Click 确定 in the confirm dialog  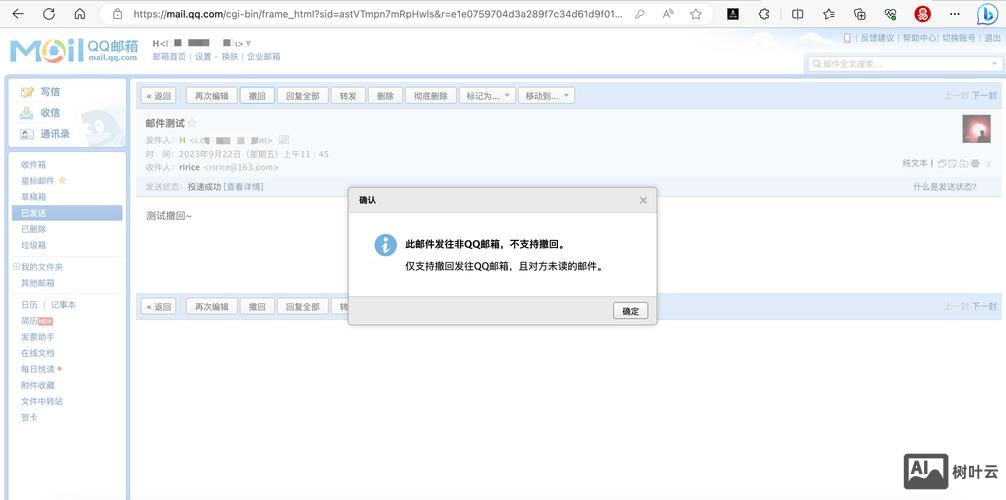click(630, 311)
